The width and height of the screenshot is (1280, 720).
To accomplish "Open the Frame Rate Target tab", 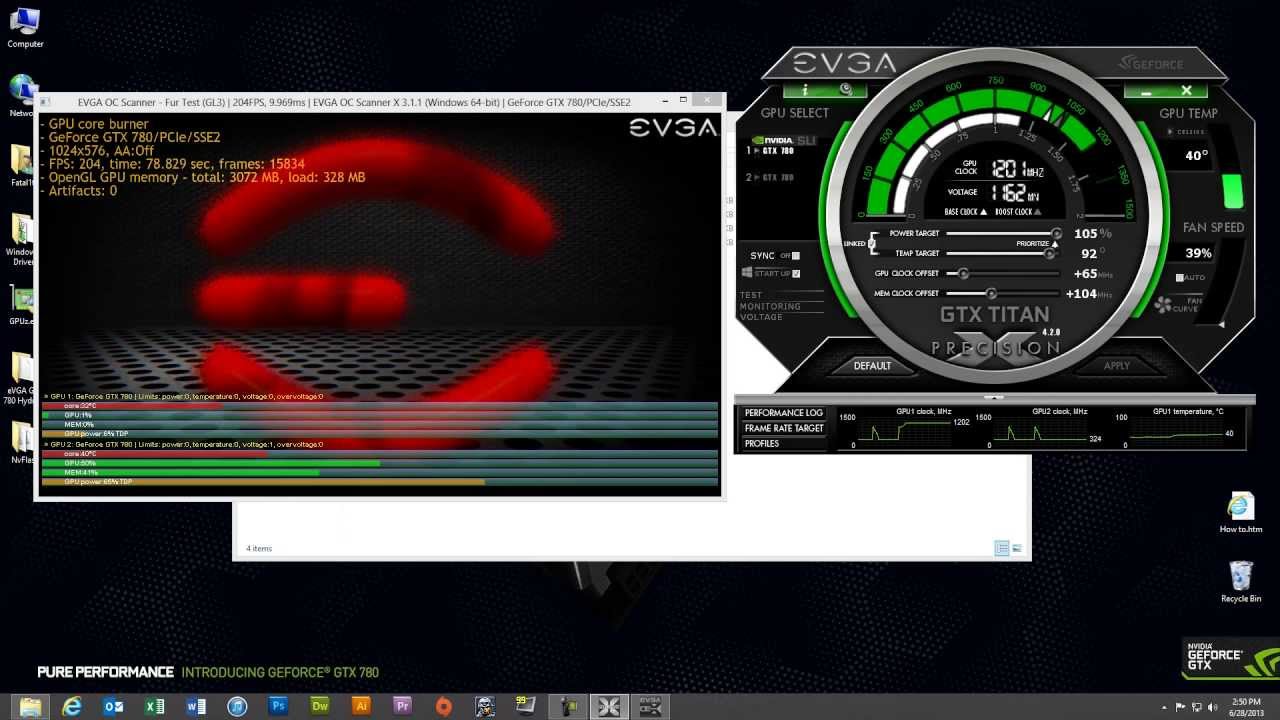I will coord(784,428).
